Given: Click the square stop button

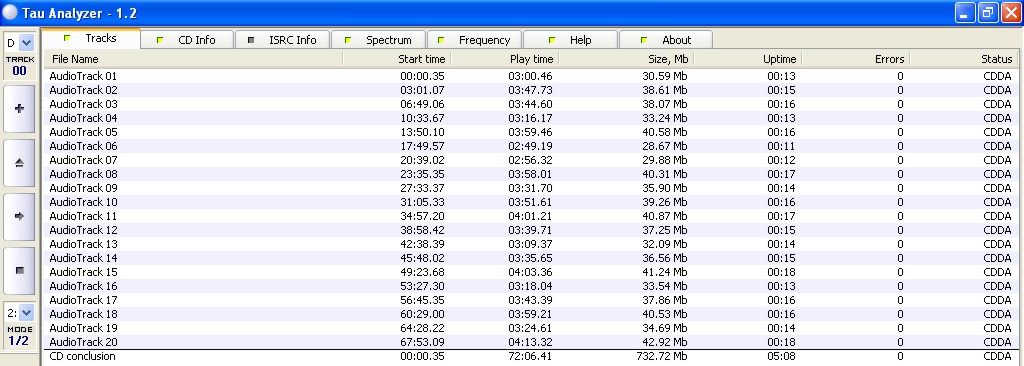Looking at the screenshot, I should click(19, 270).
